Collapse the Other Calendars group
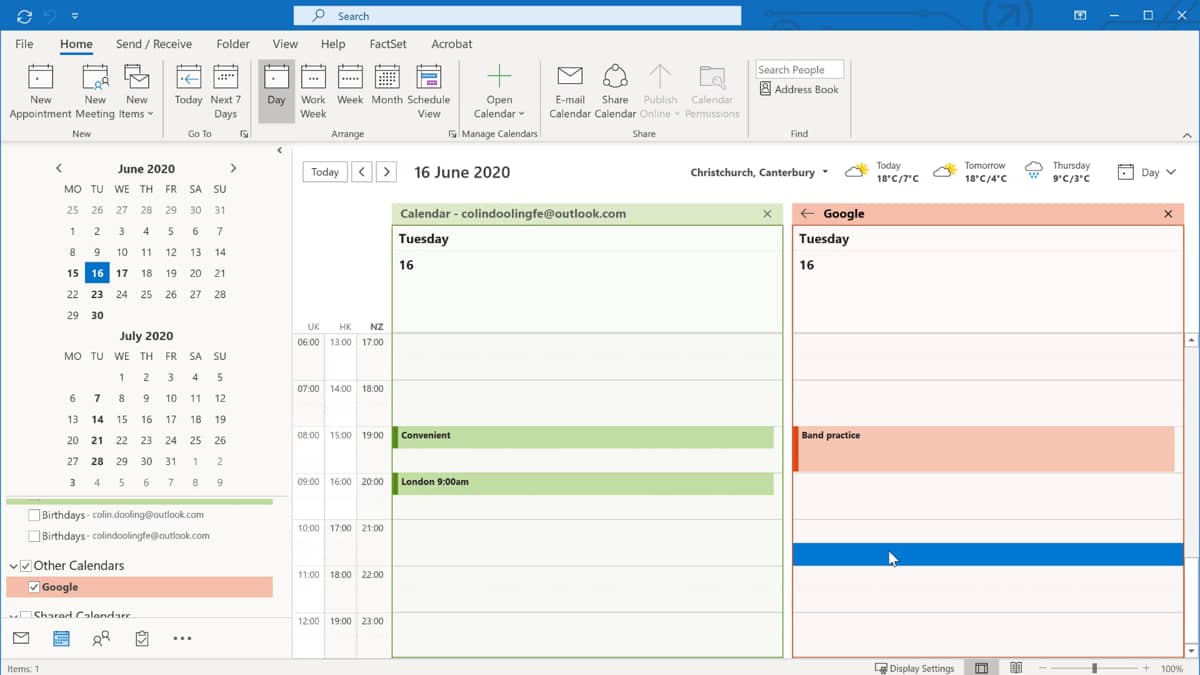 click(x=13, y=566)
